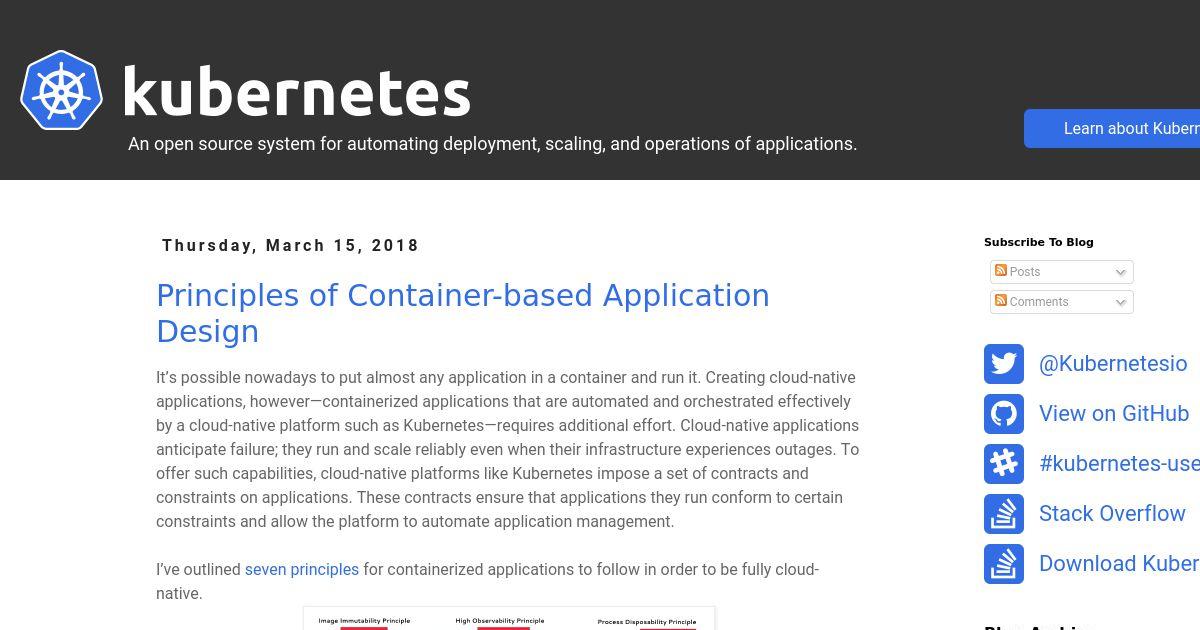Click the icon beside Stack Overflow
Image resolution: width=1200 pixels, height=630 pixels.
point(1004,514)
